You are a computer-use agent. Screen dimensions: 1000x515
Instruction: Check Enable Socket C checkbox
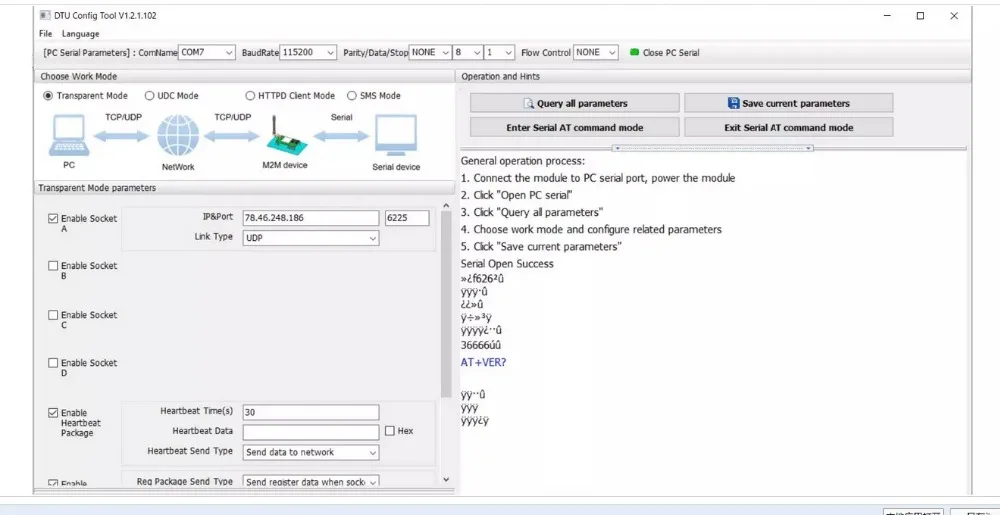coord(53,315)
